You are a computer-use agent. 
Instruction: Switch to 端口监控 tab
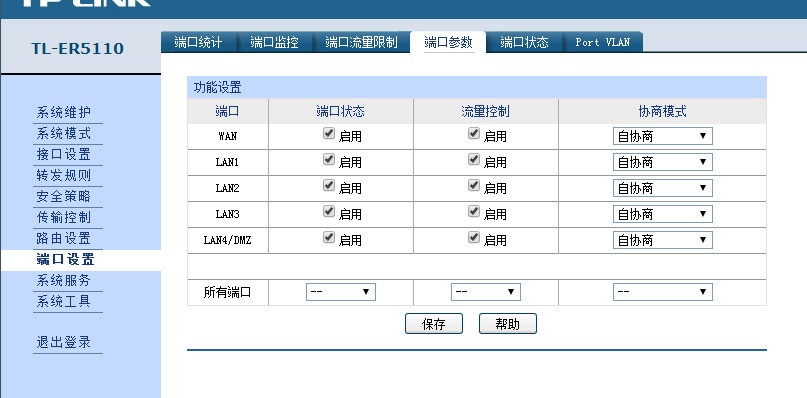[275, 42]
